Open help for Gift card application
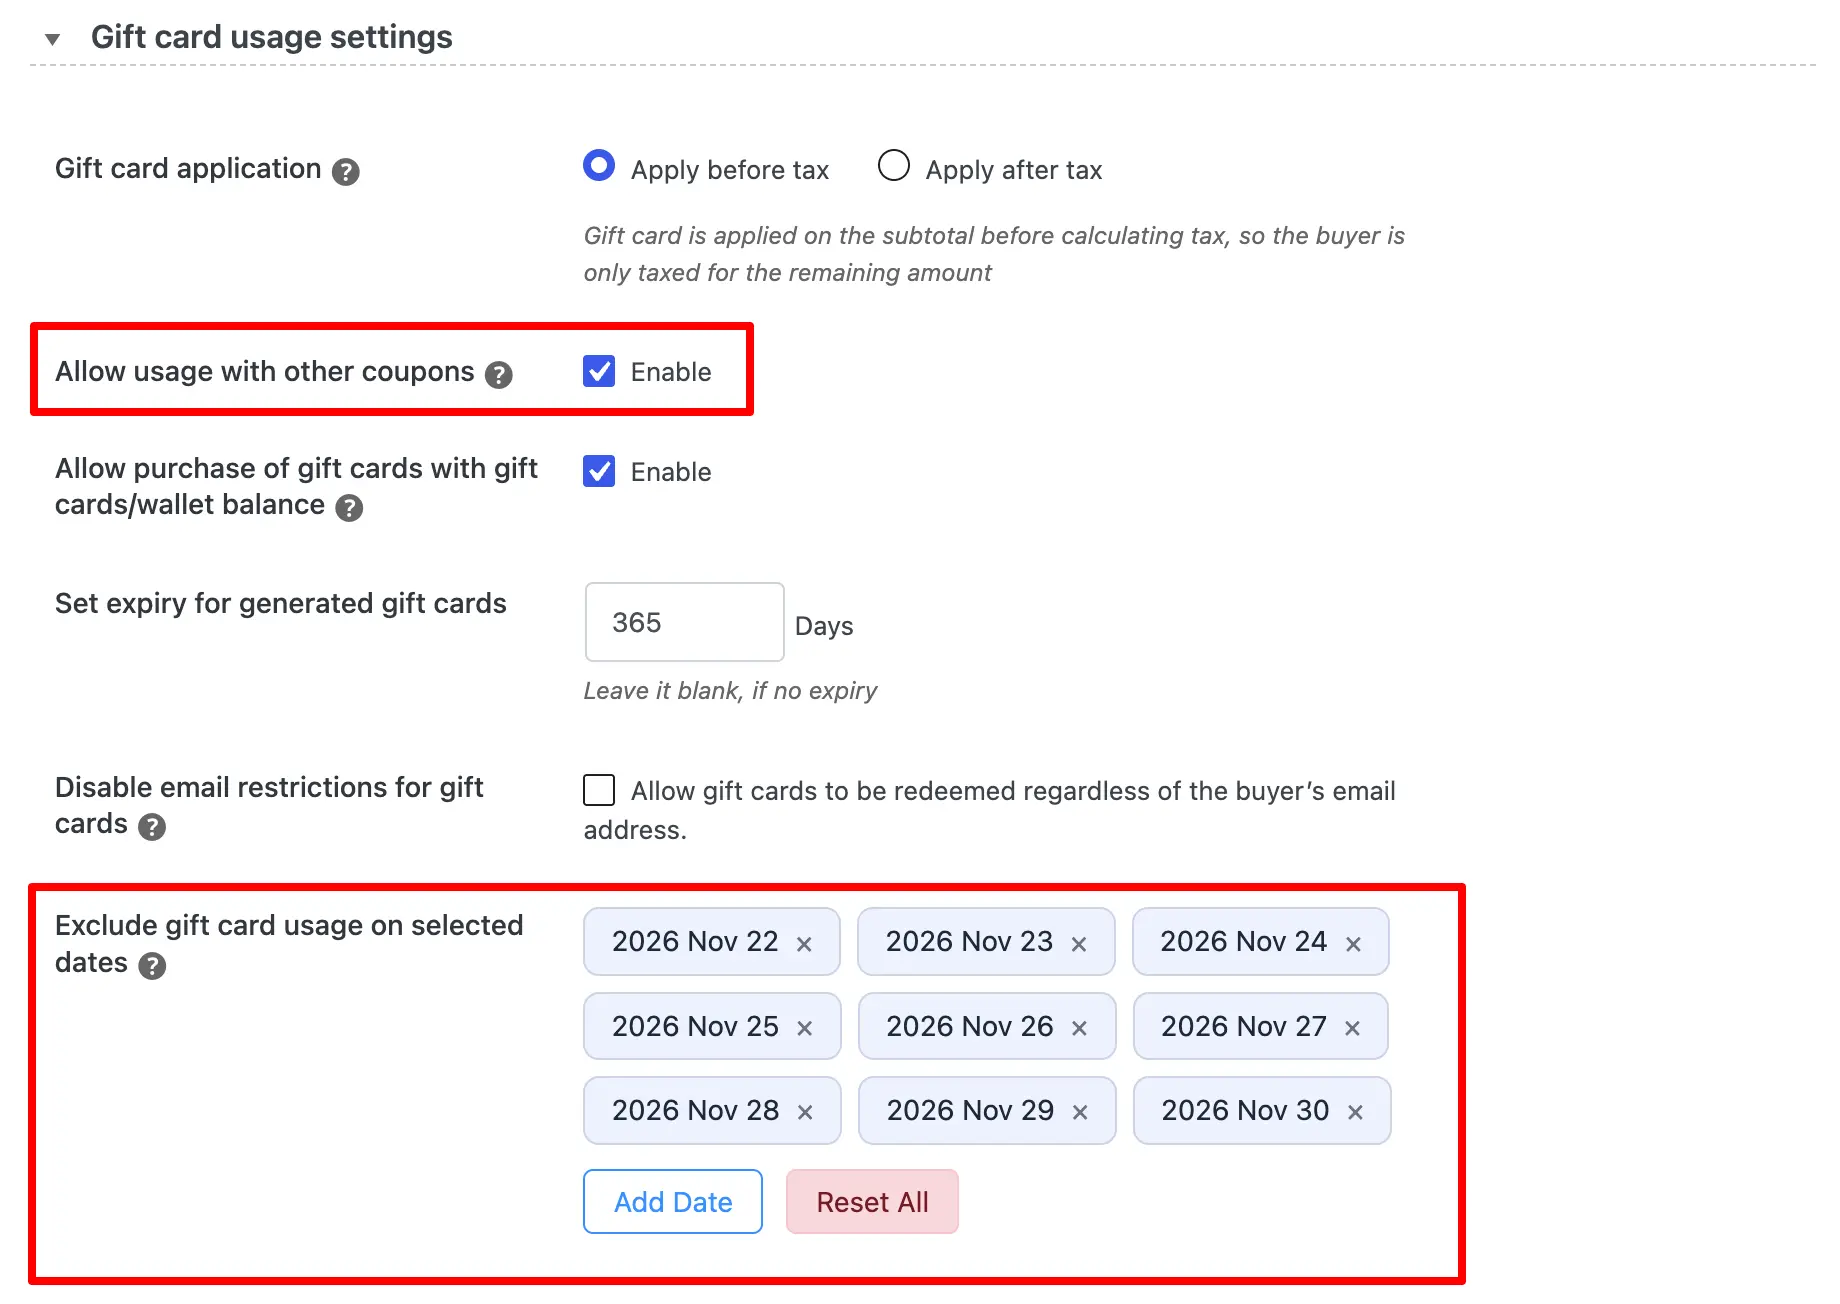The height and width of the screenshot is (1304, 1840). (346, 172)
